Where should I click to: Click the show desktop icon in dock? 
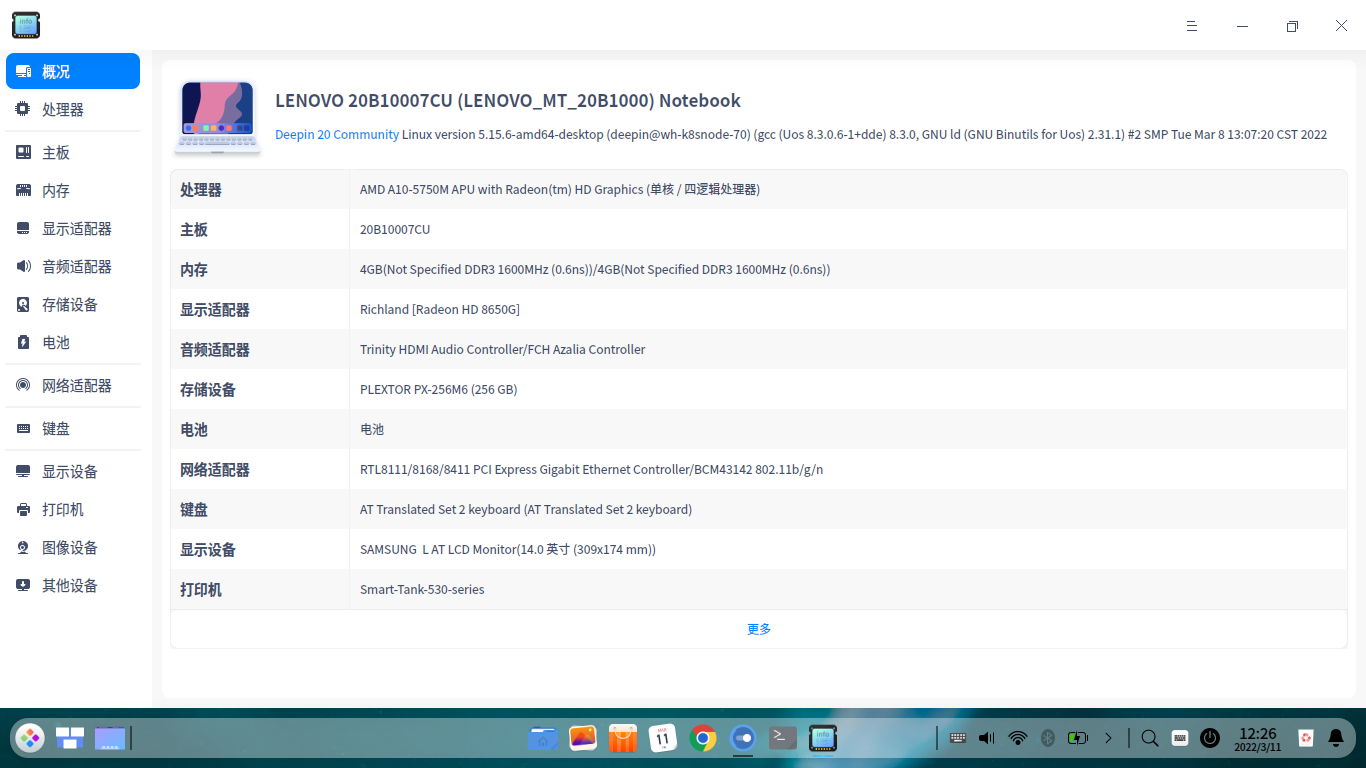(x=110, y=738)
